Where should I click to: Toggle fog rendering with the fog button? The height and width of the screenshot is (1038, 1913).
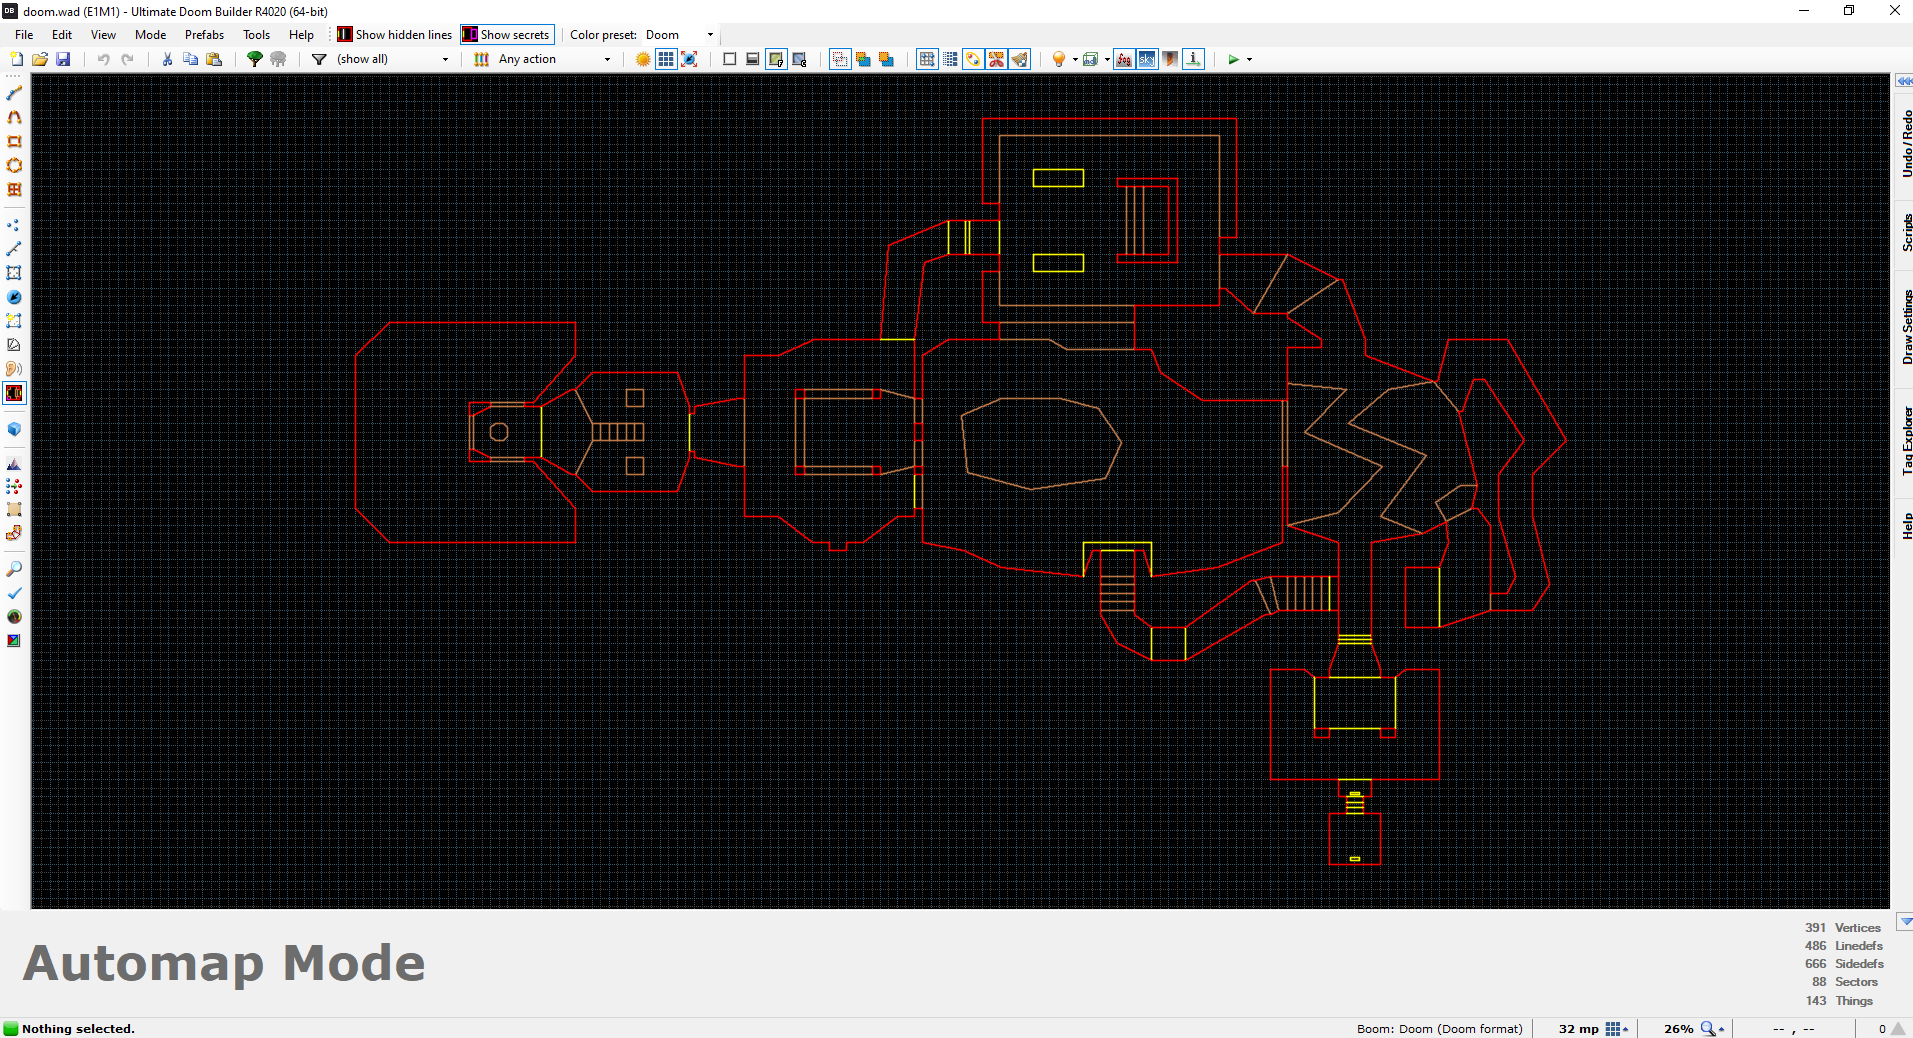click(1122, 59)
